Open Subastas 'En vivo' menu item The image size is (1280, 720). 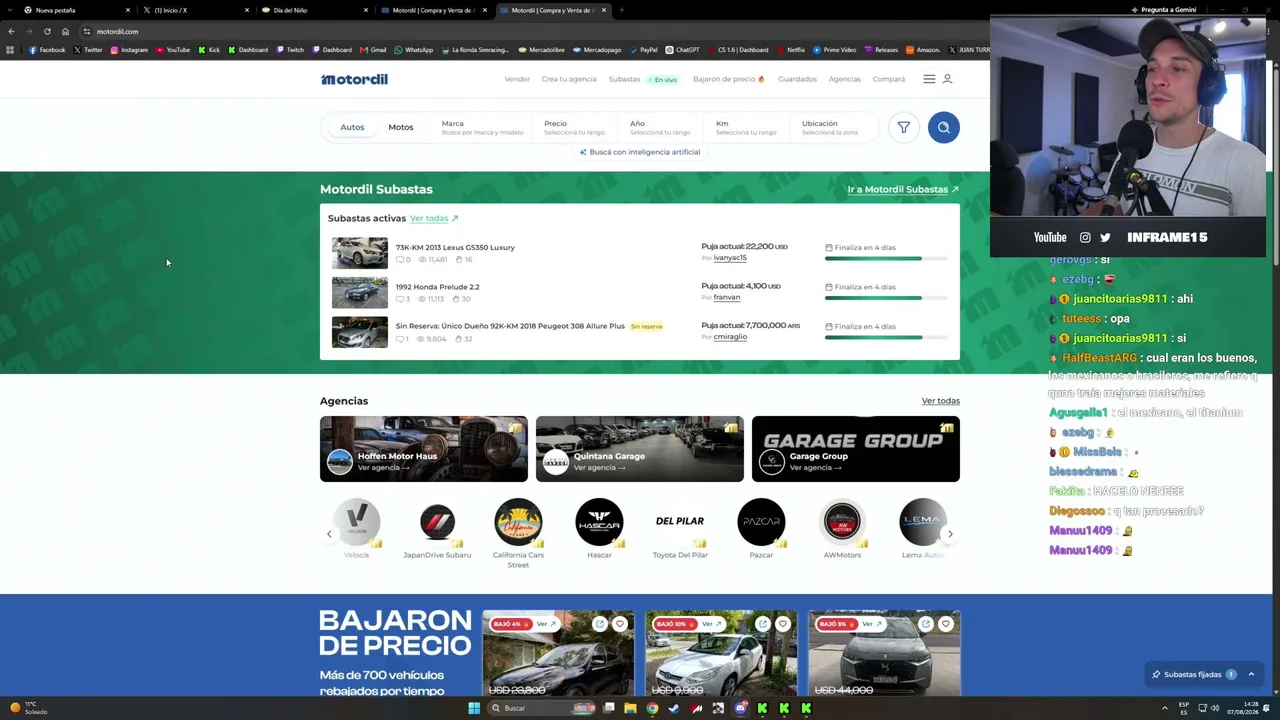click(x=643, y=79)
